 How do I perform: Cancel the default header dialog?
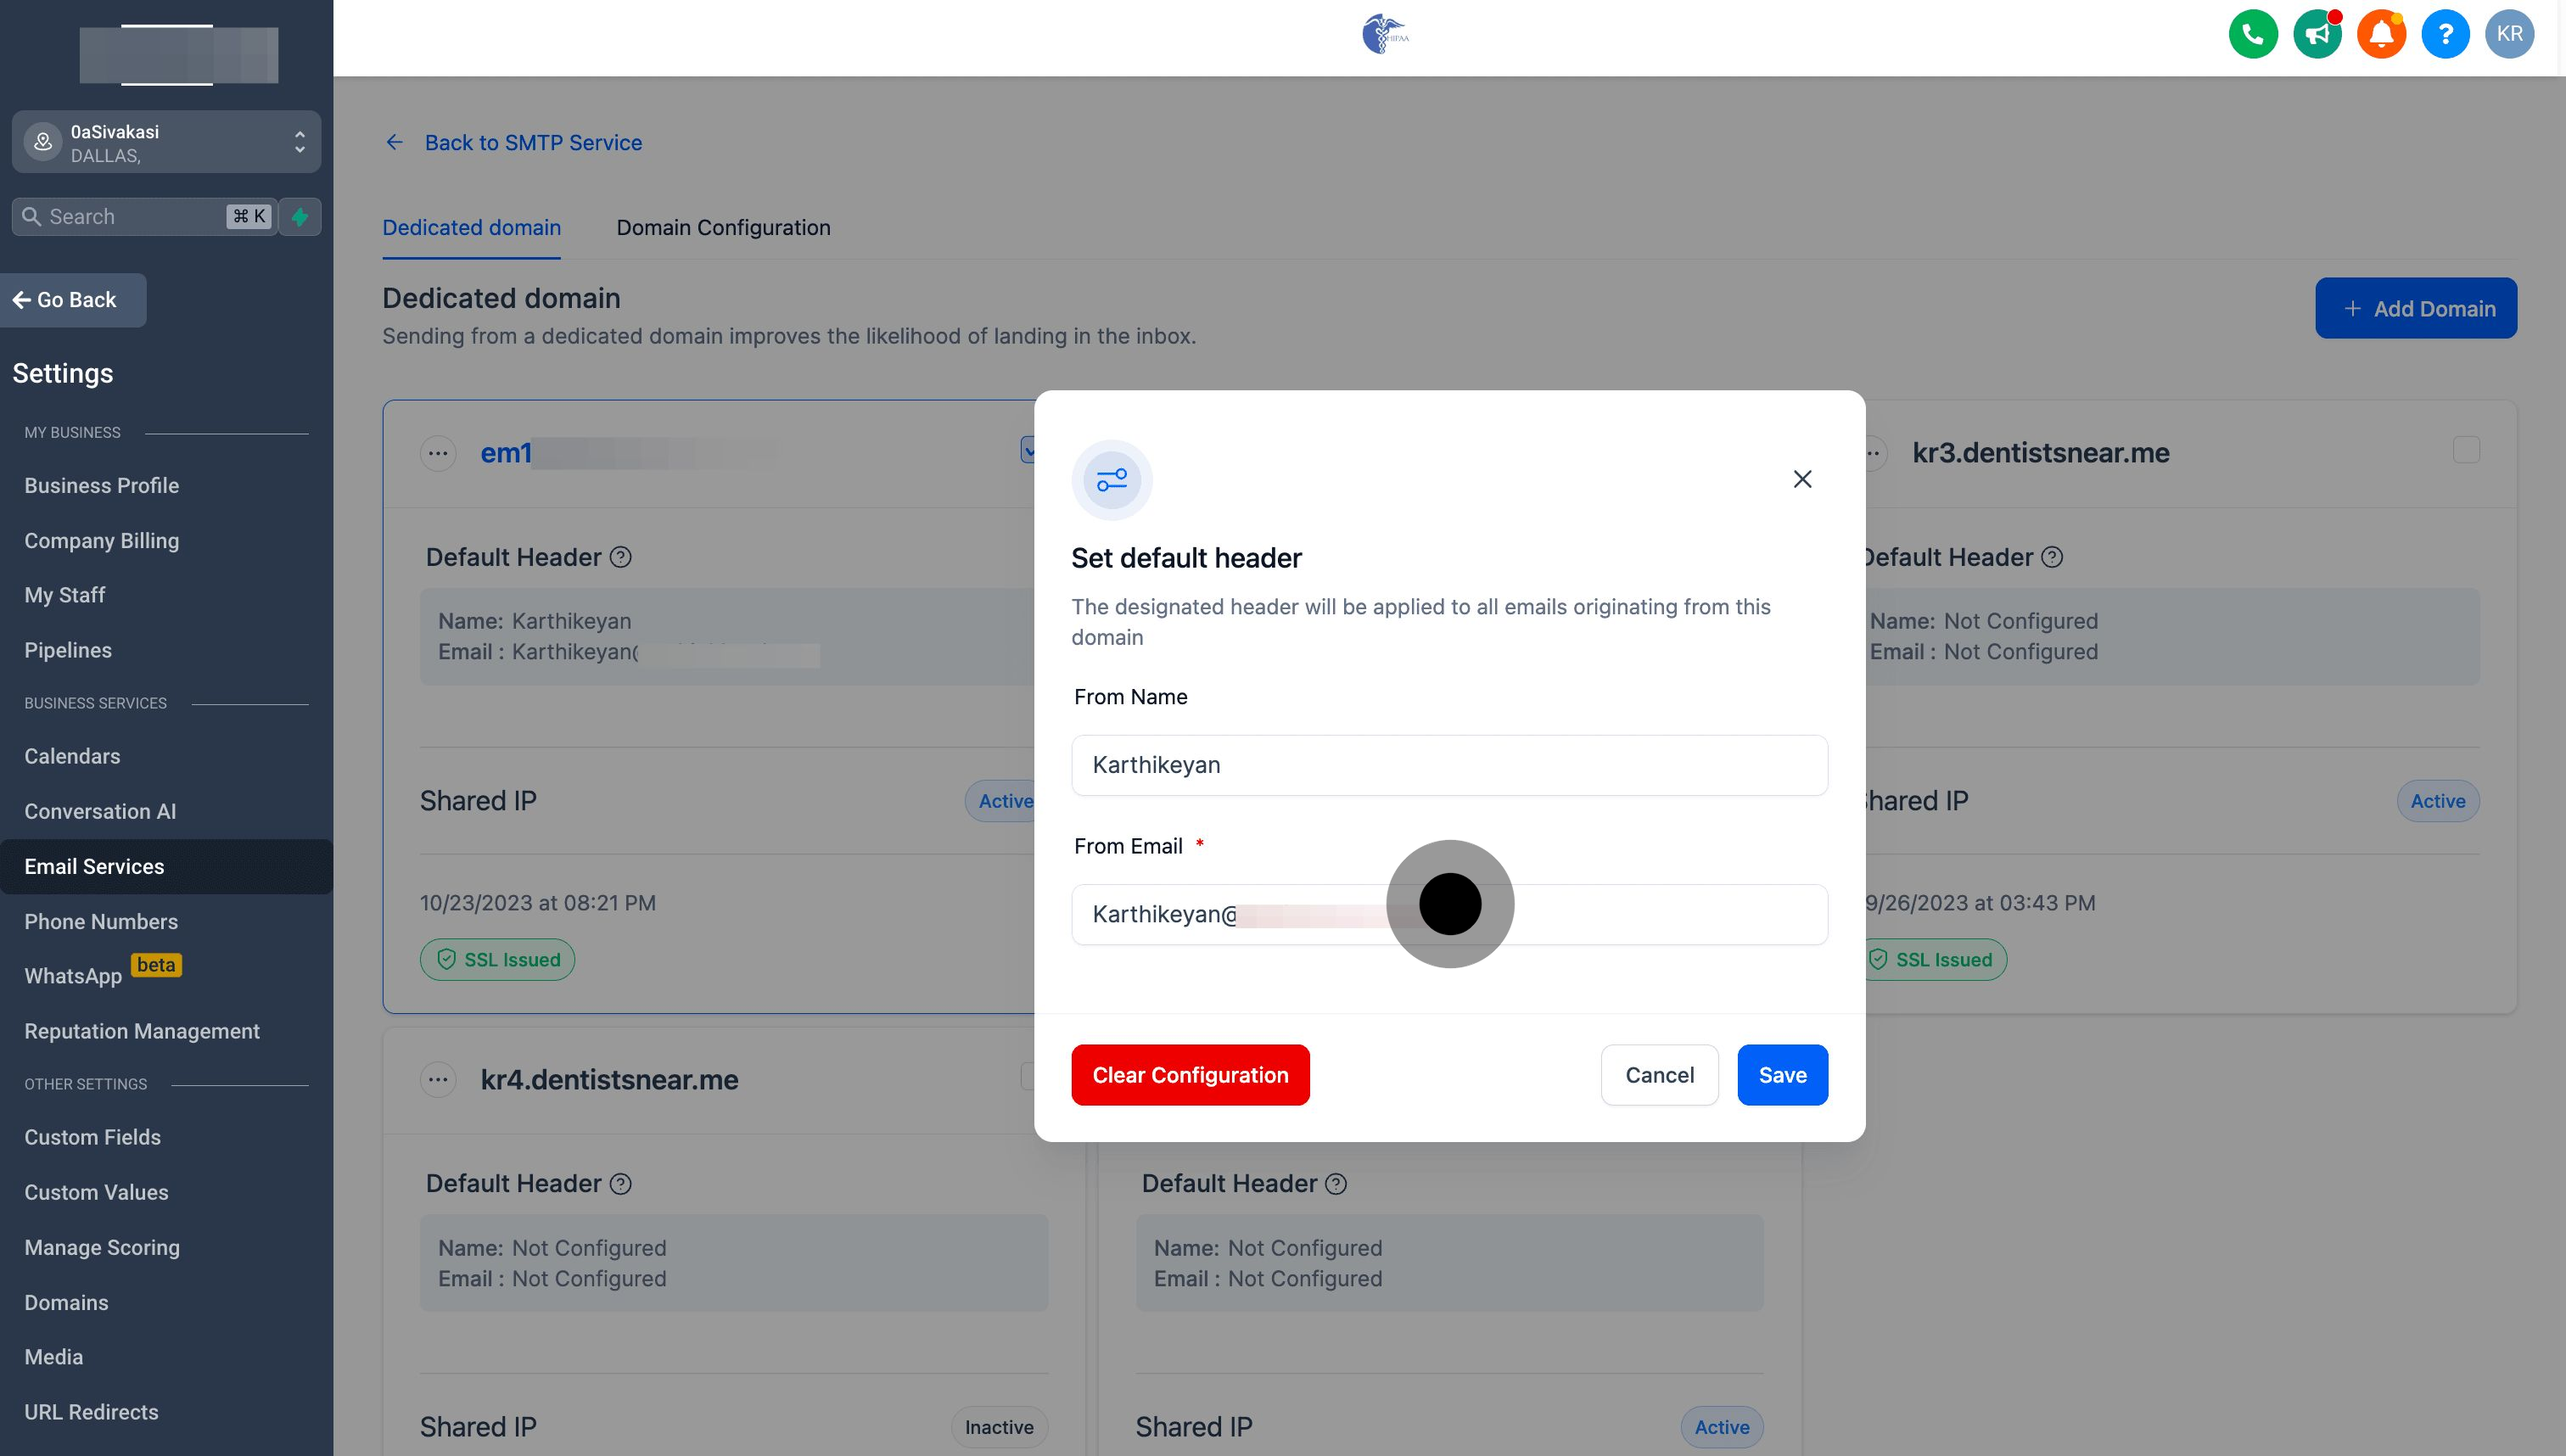tap(1659, 1075)
